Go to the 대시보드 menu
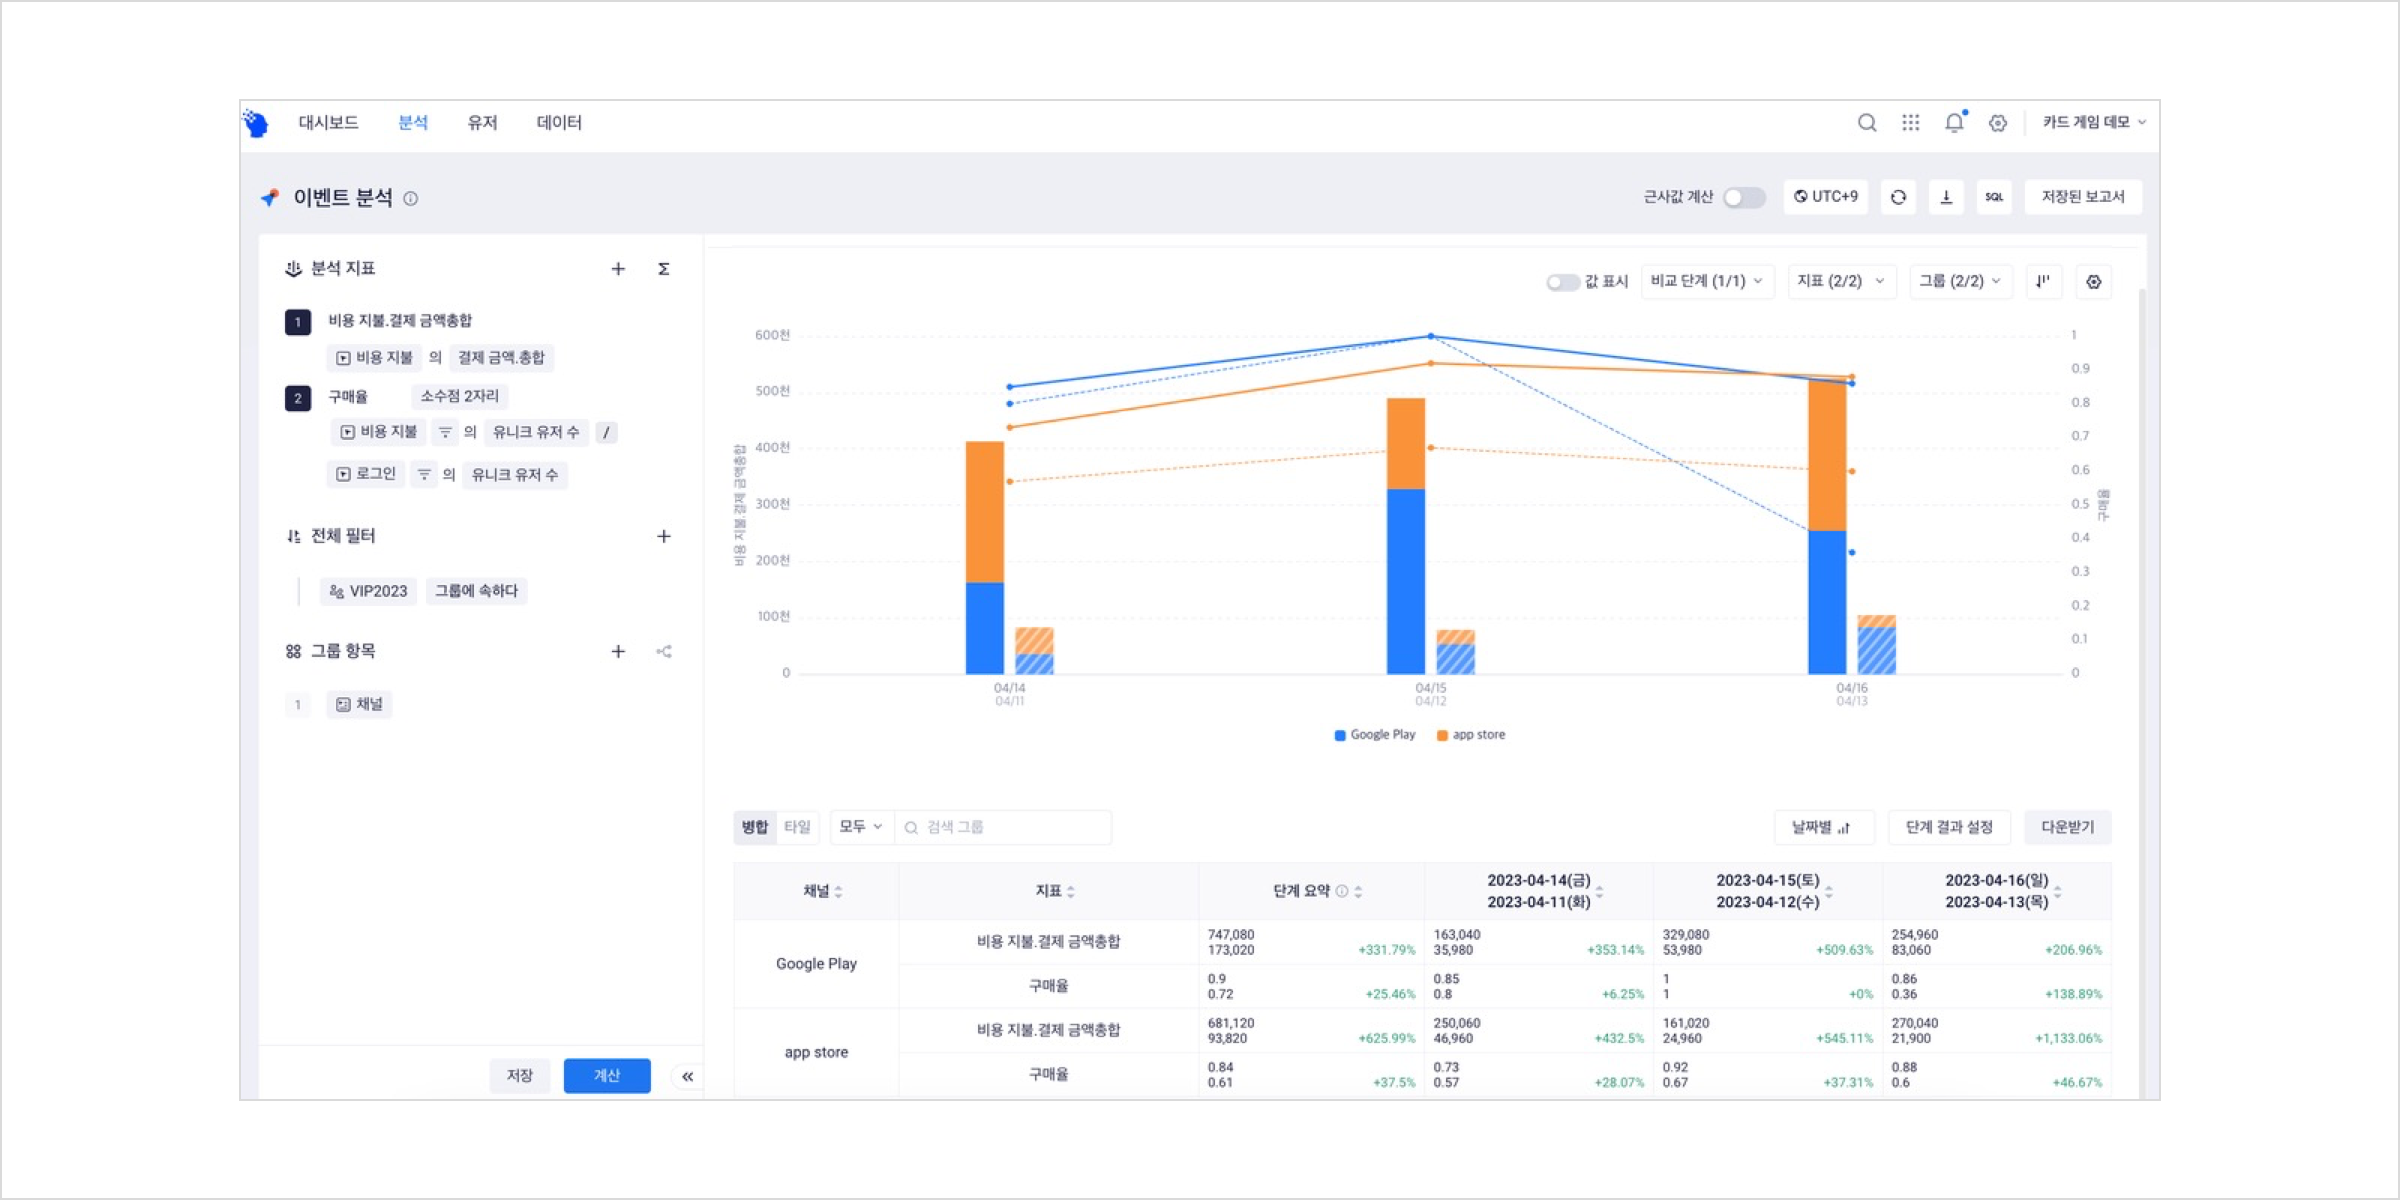This screenshot has height=1200, width=2400. click(x=328, y=123)
